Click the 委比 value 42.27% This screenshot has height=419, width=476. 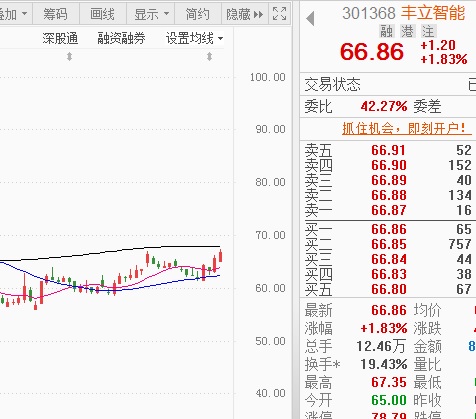[384, 107]
